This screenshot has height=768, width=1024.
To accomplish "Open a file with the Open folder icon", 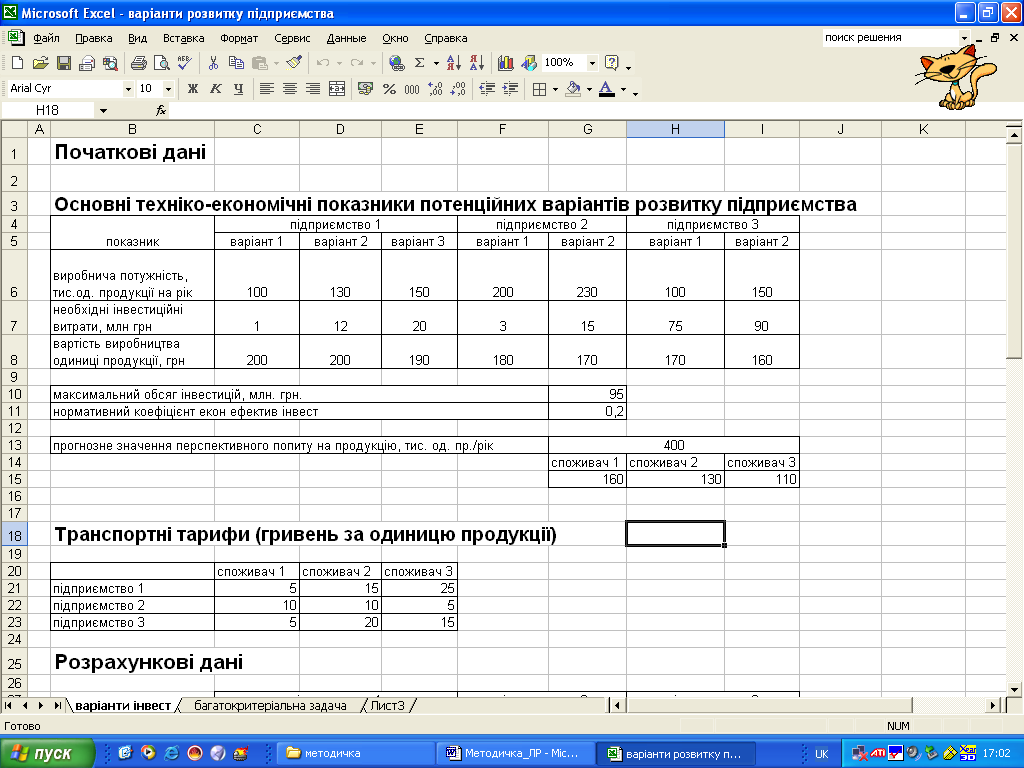I will 40,63.
